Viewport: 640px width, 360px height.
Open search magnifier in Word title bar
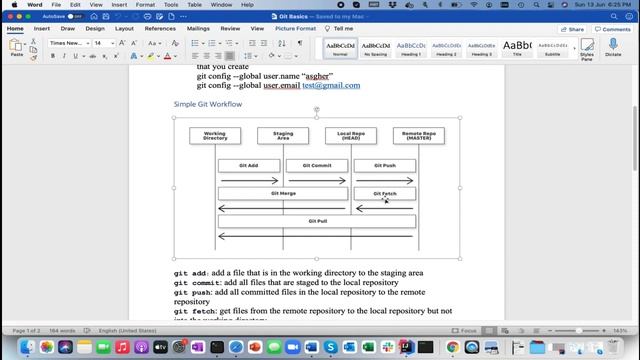pyautogui.click(x=614, y=16)
